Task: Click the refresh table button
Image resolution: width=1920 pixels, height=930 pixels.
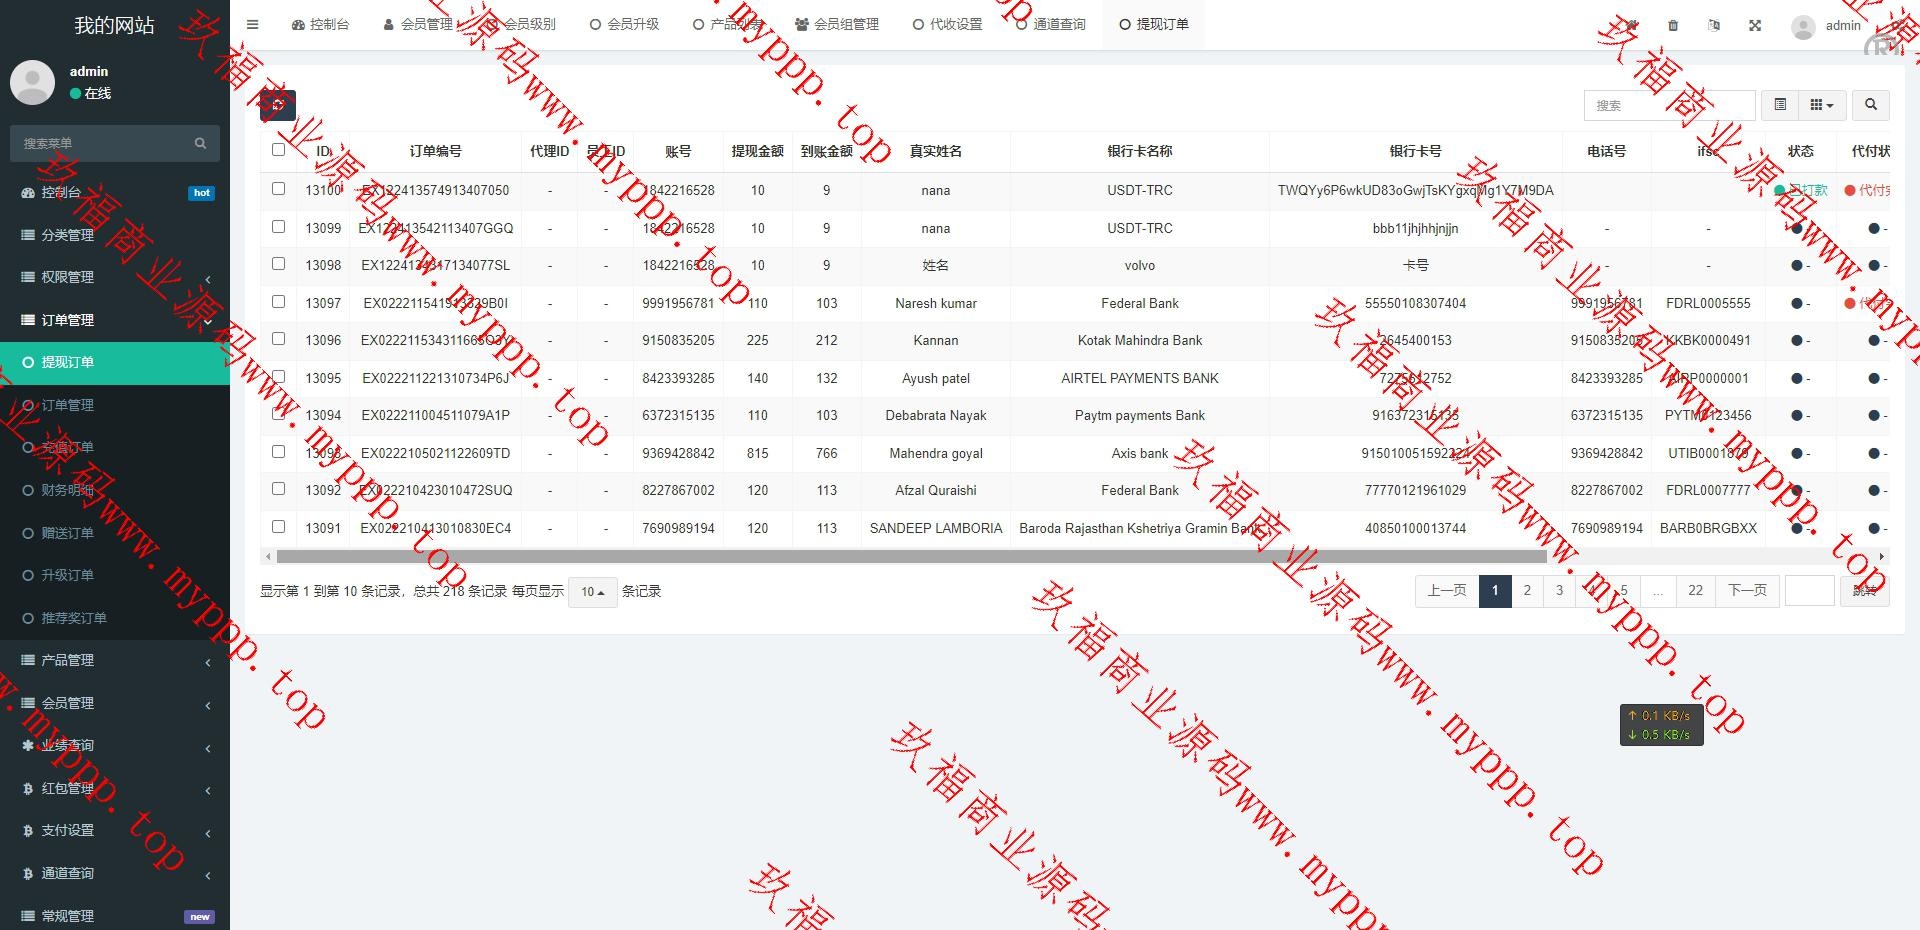Action: pos(277,105)
